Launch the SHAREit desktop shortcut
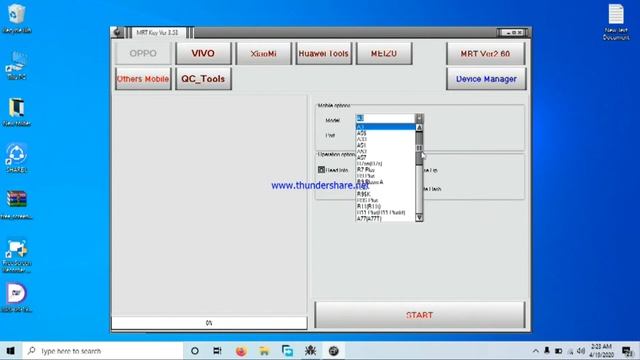This screenshot has height=360, width=640. coord(16,158)
